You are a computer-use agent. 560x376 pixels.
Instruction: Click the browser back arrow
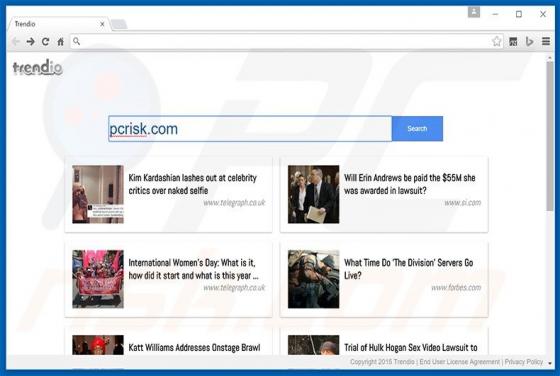16,42
